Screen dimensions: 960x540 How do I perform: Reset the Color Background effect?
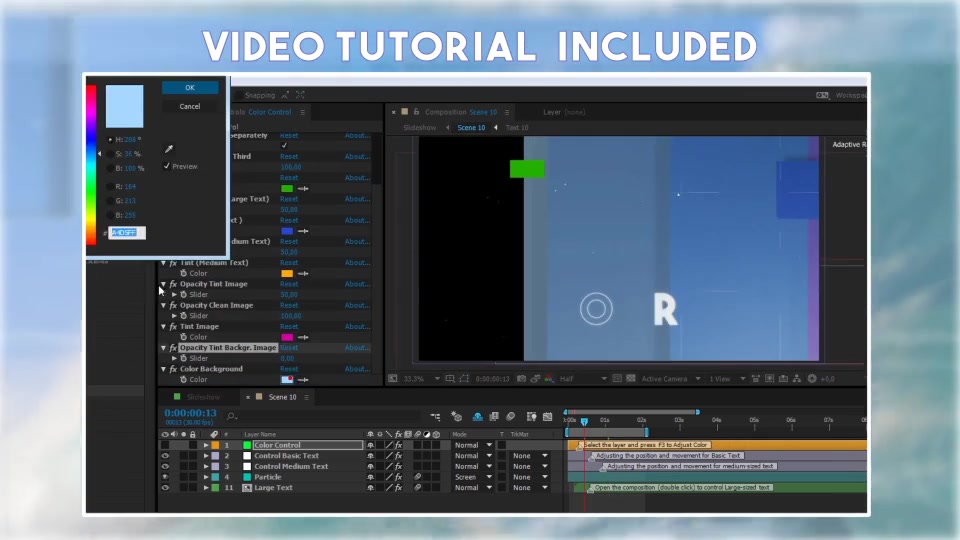coord(289,369)
